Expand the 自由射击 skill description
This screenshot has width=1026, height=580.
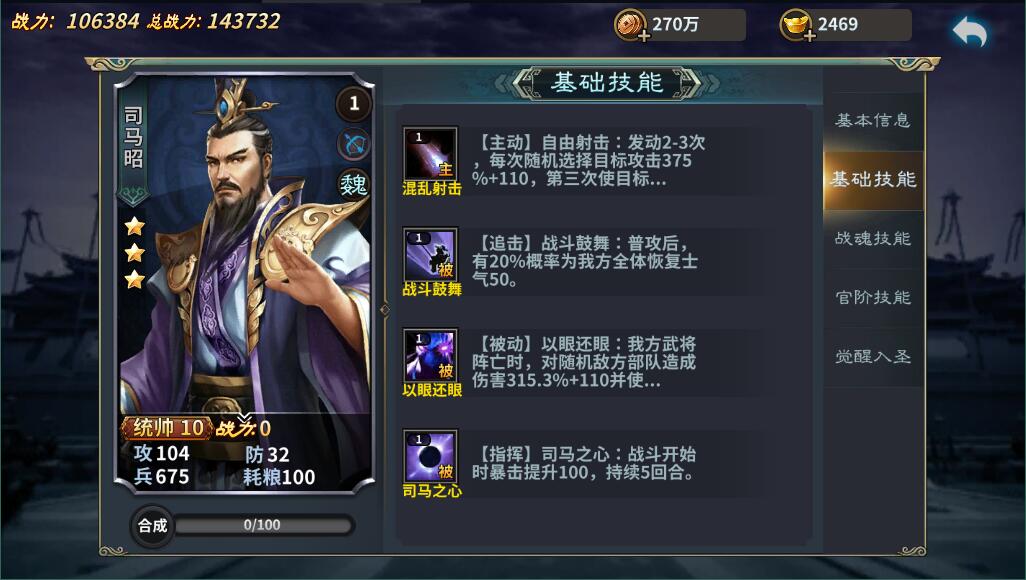[588, 160]
